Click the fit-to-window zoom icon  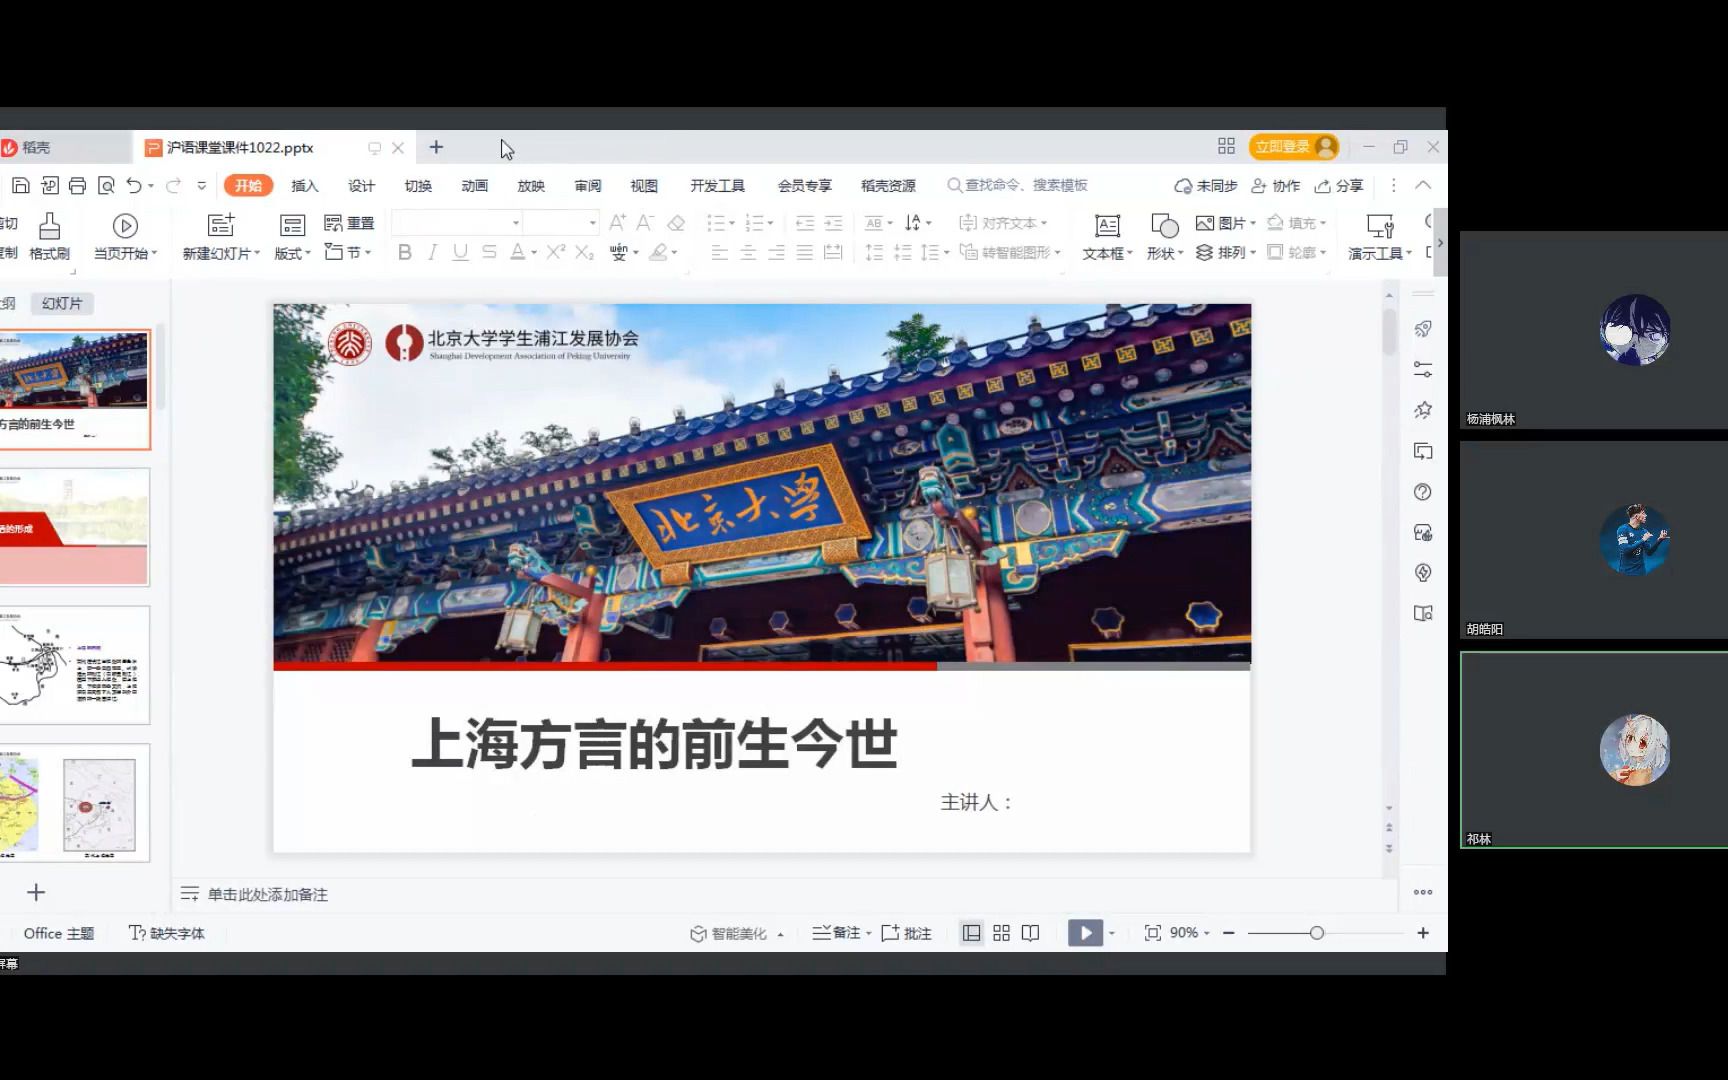click(1152, 933)
